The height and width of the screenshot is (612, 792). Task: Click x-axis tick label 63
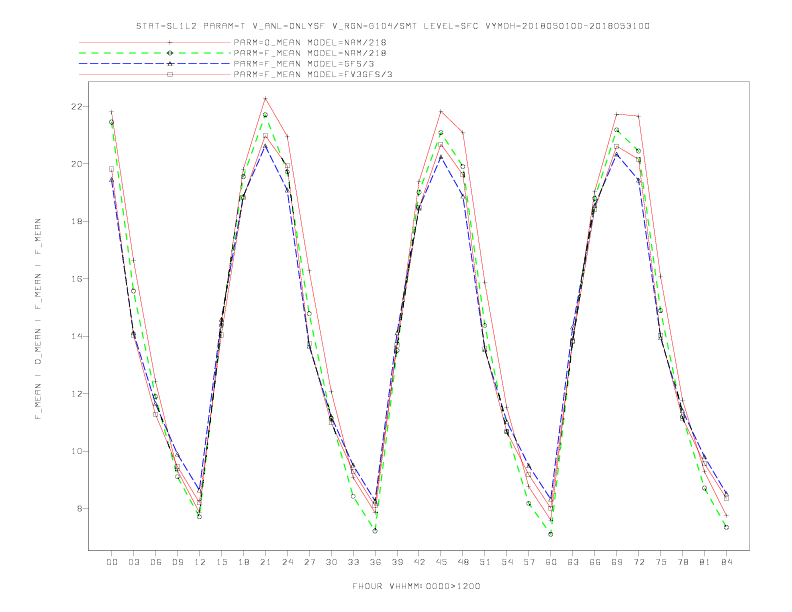coord(573,562)
